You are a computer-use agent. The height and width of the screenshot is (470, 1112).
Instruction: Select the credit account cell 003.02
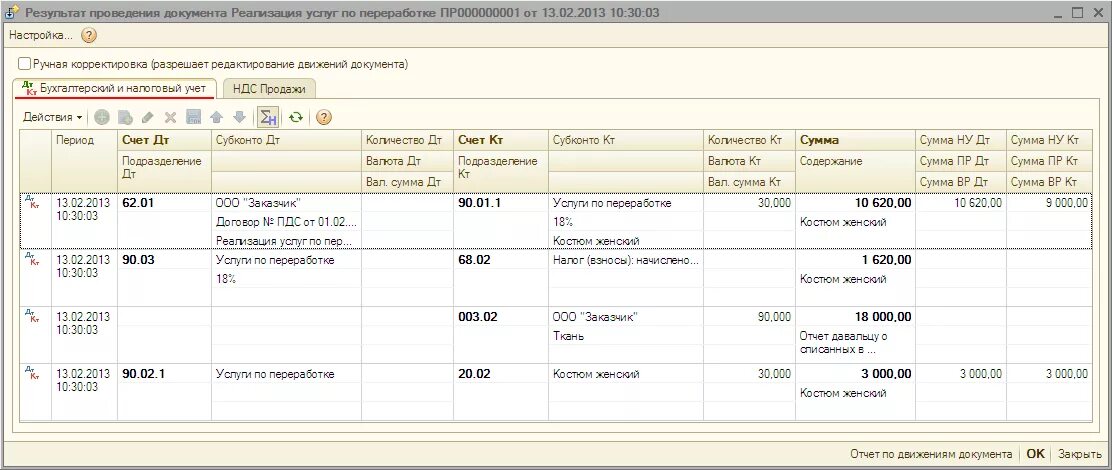click(501, 316)
